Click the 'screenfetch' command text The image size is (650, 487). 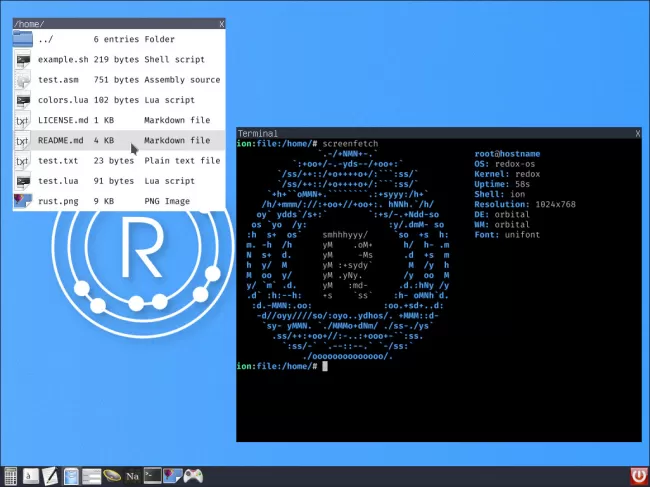click(350, 144)
